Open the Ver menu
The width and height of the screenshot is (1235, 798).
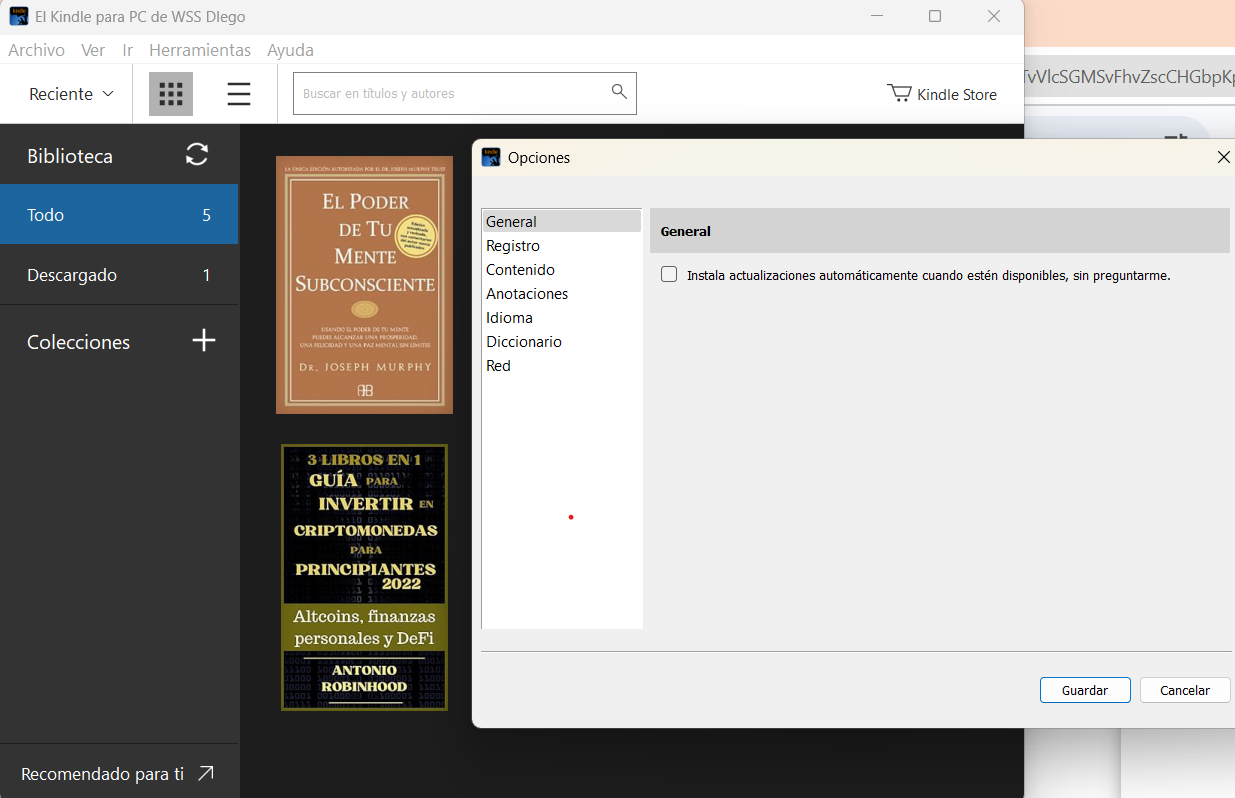pyautogui.click(x=93, y=50)
